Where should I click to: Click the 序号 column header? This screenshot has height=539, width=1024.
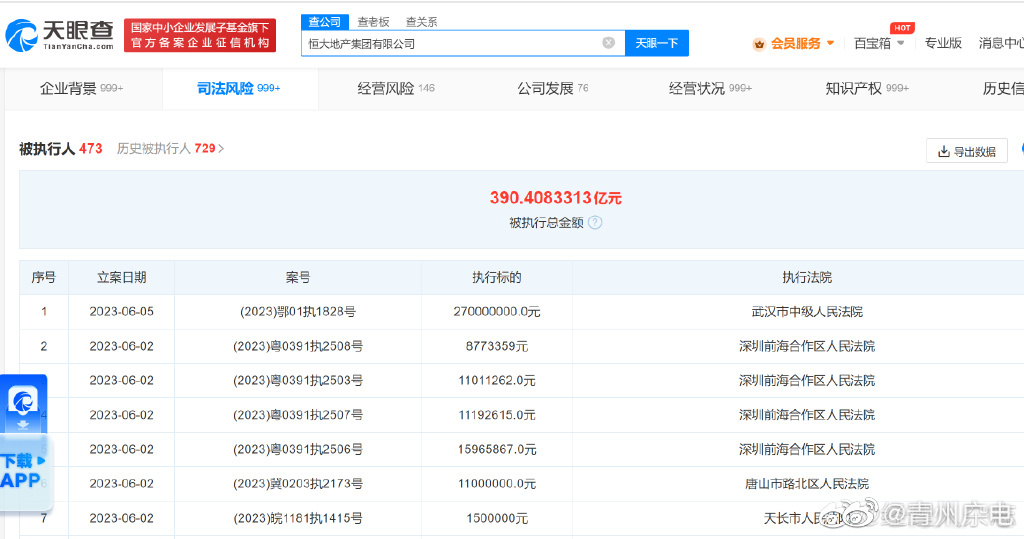tap(44, 278)
